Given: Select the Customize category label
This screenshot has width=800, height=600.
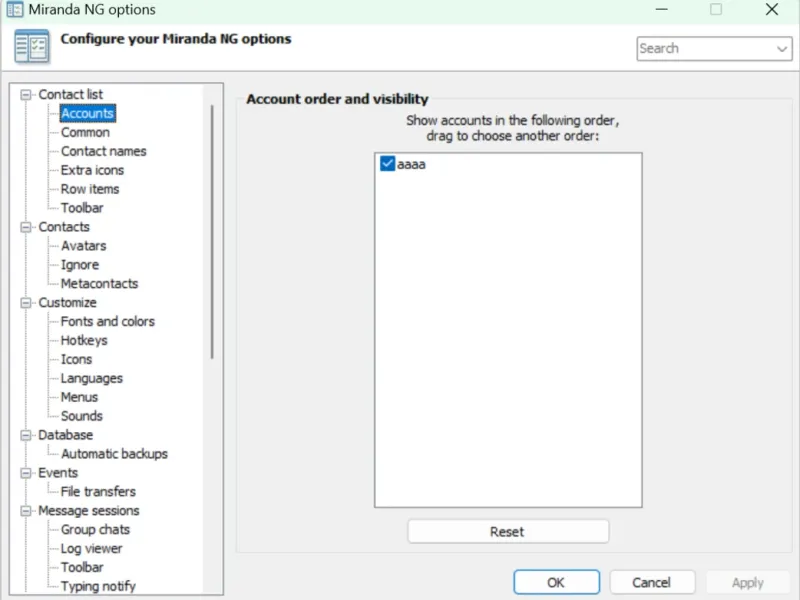Looking at the screenshot, I should coord(67,302).
